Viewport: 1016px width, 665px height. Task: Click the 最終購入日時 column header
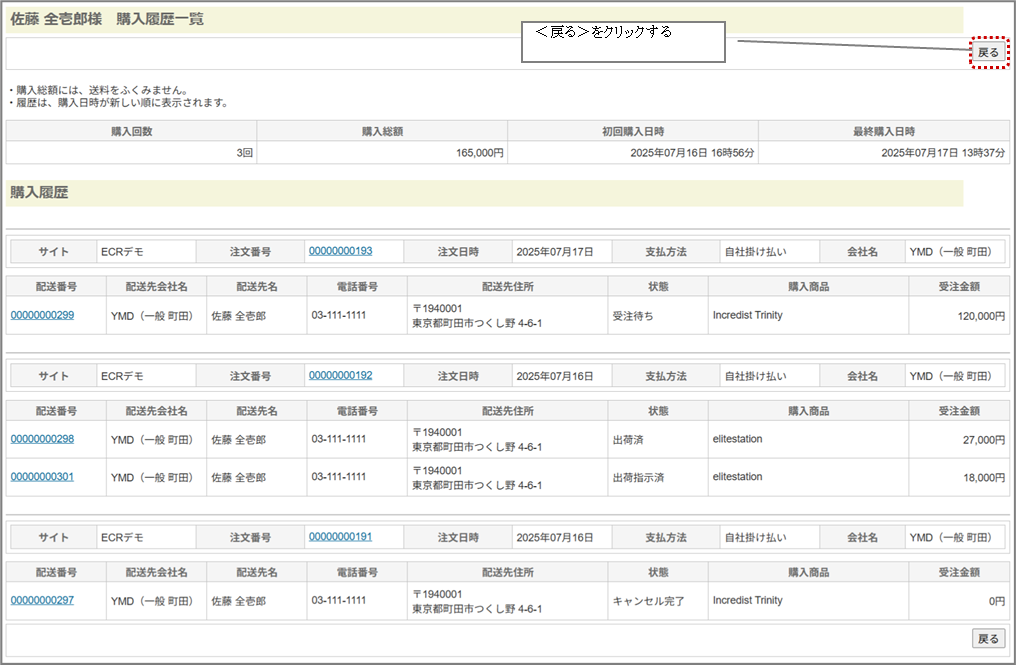click(883, 131)
